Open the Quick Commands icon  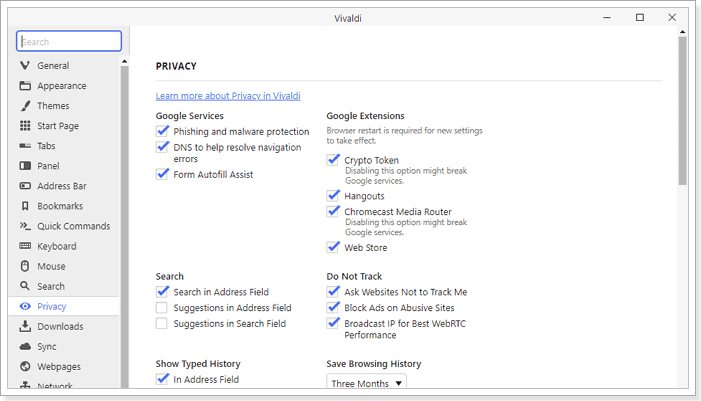click(25, 226)
